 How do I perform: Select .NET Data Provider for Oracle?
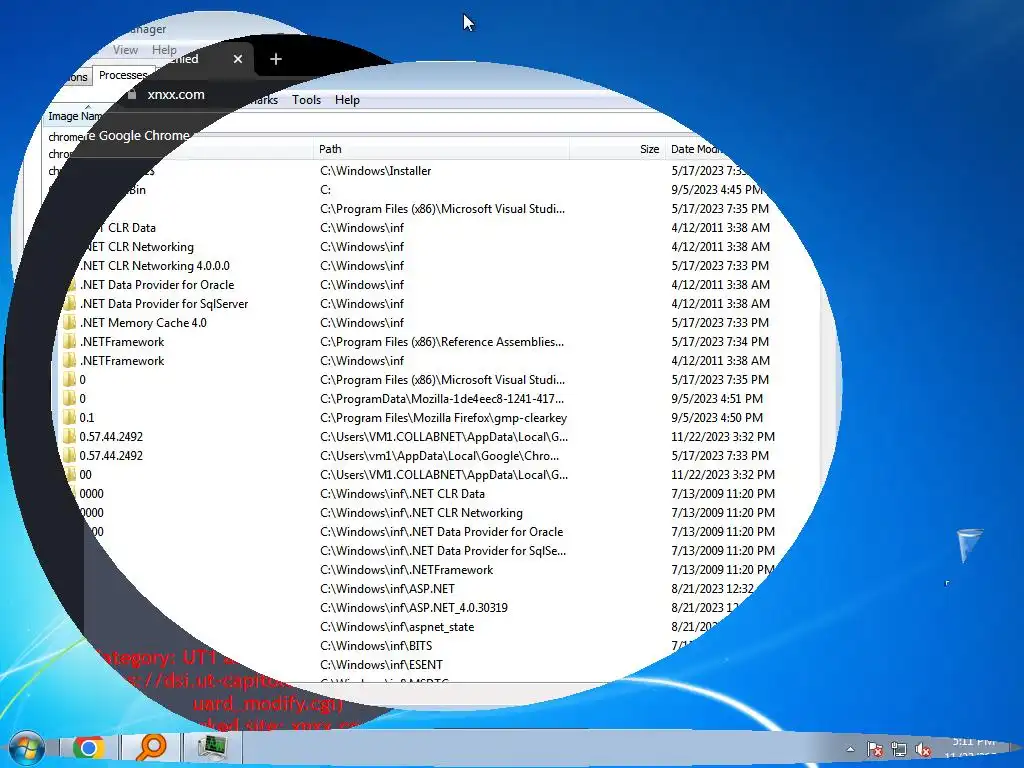pos(157,285)
